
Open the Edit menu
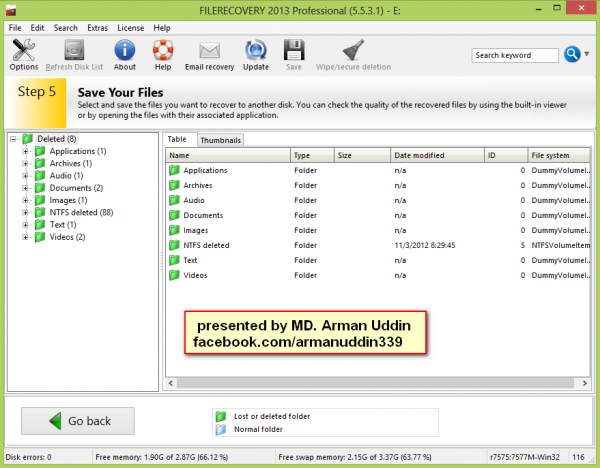coord(37,28)
